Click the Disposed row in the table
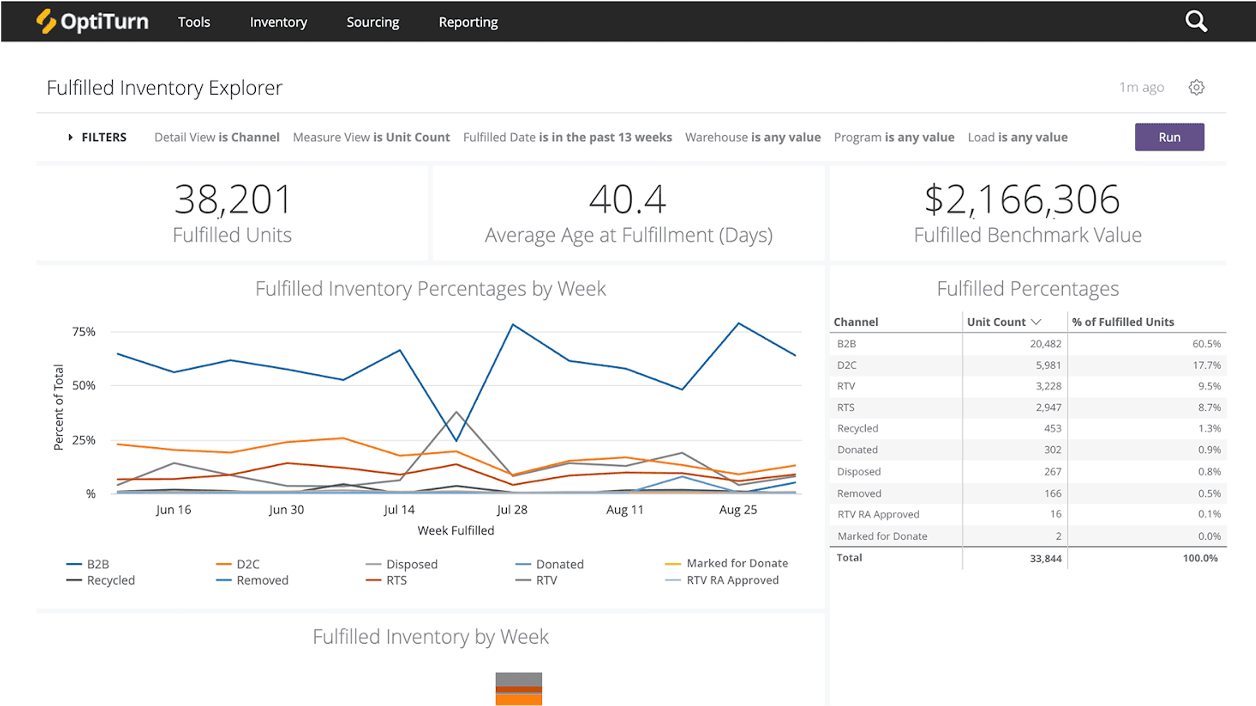Image resolution: width=1256 pixels, height=706 pixels. coord(1028,472)
